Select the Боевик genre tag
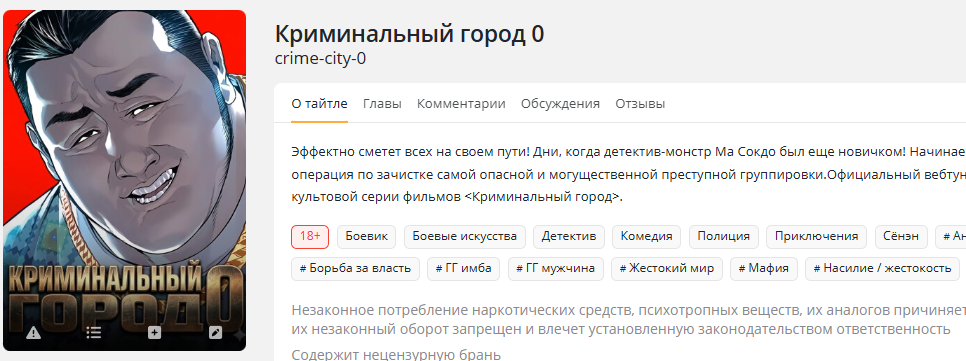The image size is (966, 361). click(x=367, y=237)
